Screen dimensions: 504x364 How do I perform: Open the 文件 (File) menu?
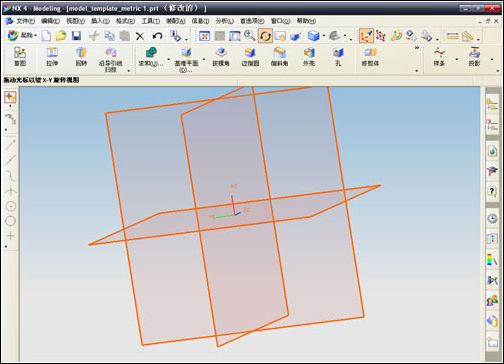point(25,21)
